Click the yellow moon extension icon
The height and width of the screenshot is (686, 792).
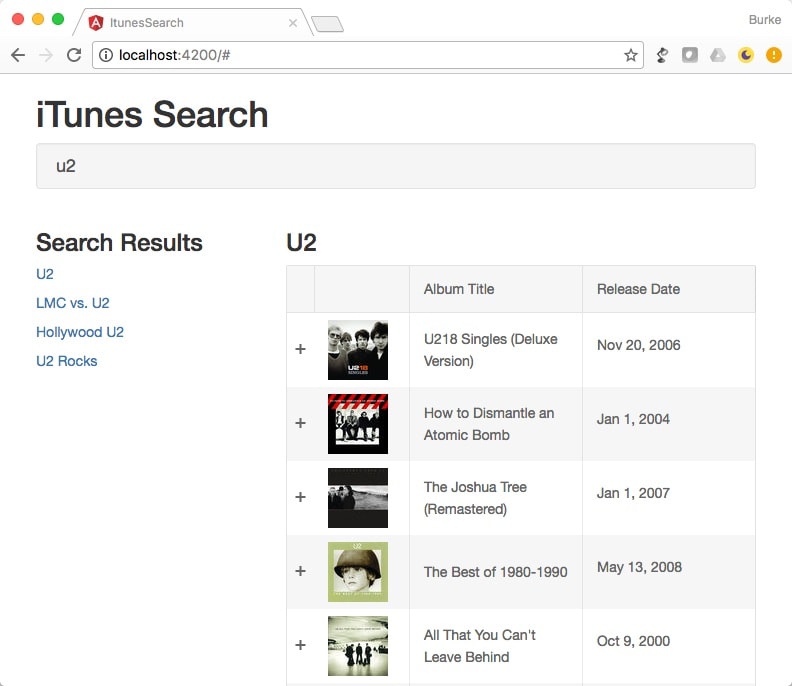746,55
